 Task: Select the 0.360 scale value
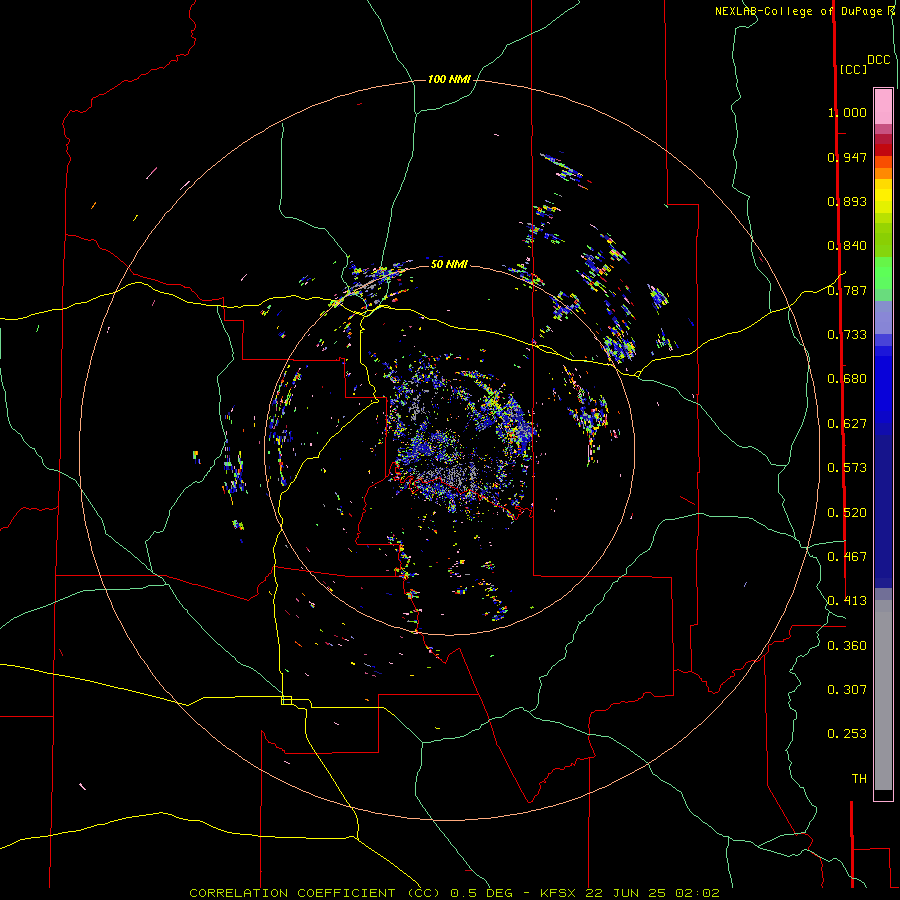[x=847, y=646]
